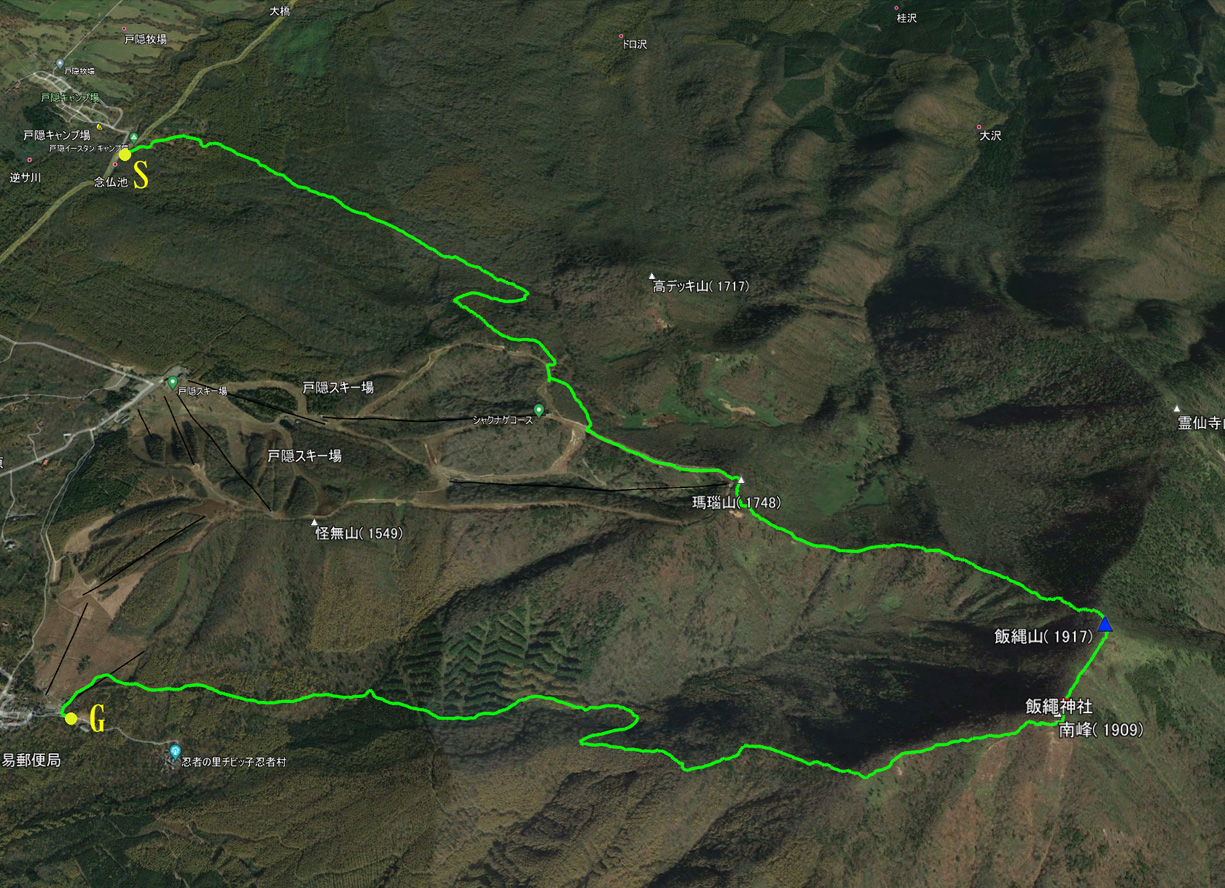Click the yellow start marker S

click(x=125, y=154)
